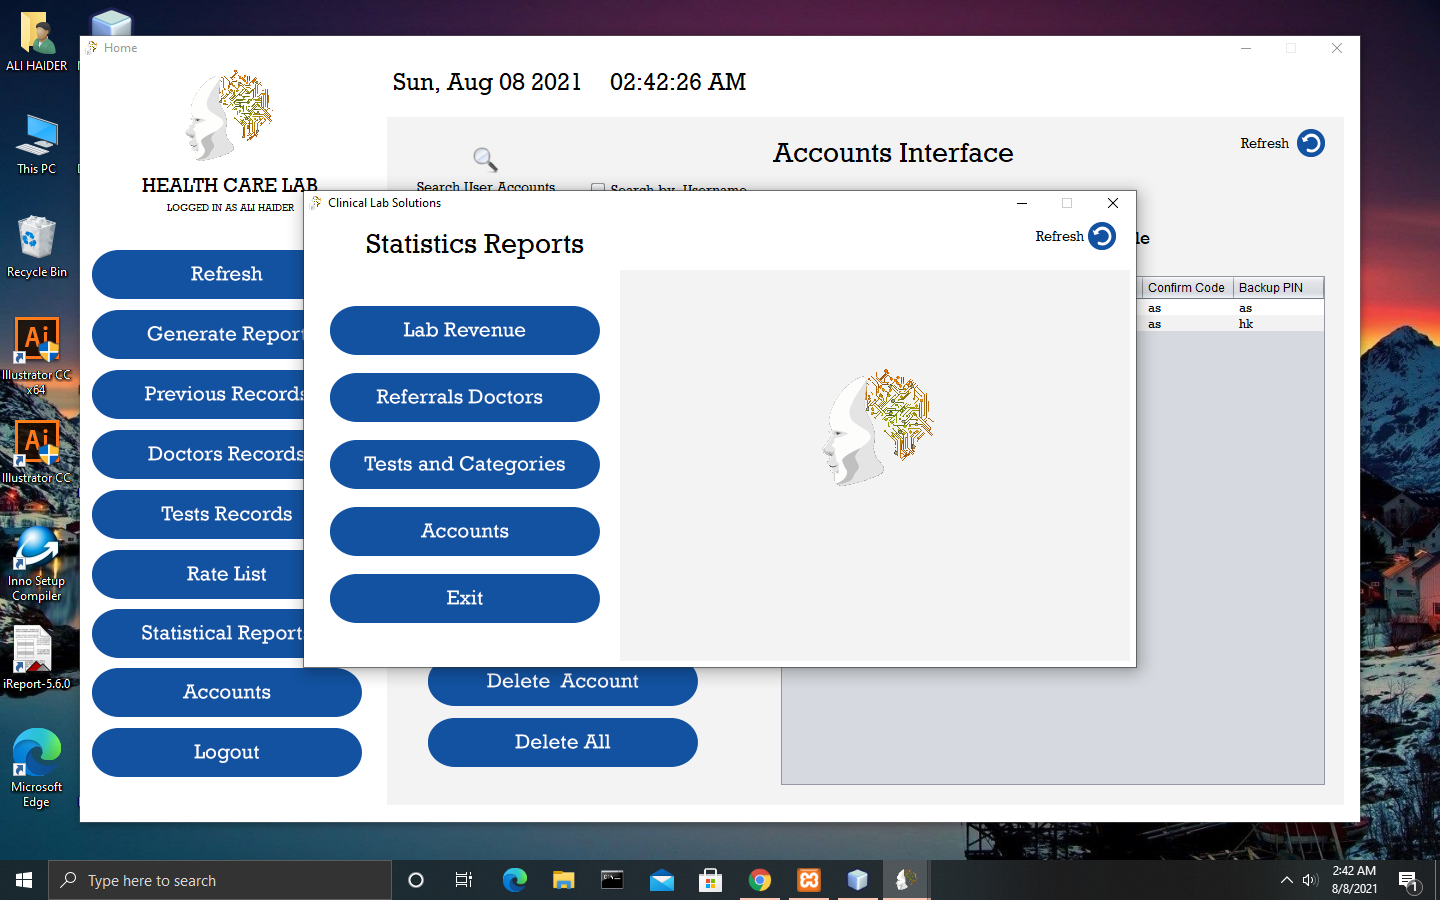1440x900 pixels.
Task: Open the Windows Start menu
Action: 22,880
